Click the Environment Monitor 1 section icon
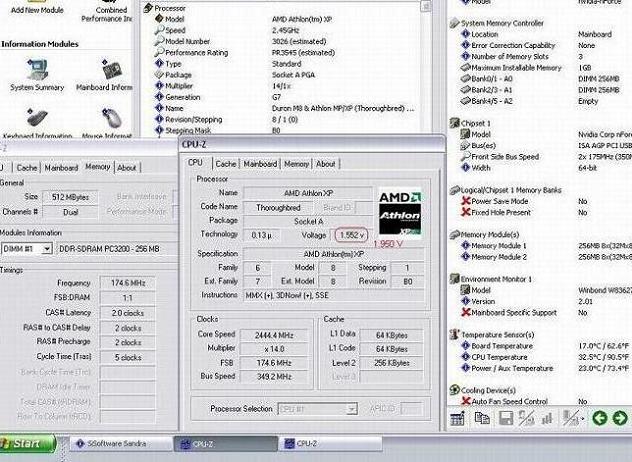The width and height of the screenshot is (632, 462). (x=454, y=279)
